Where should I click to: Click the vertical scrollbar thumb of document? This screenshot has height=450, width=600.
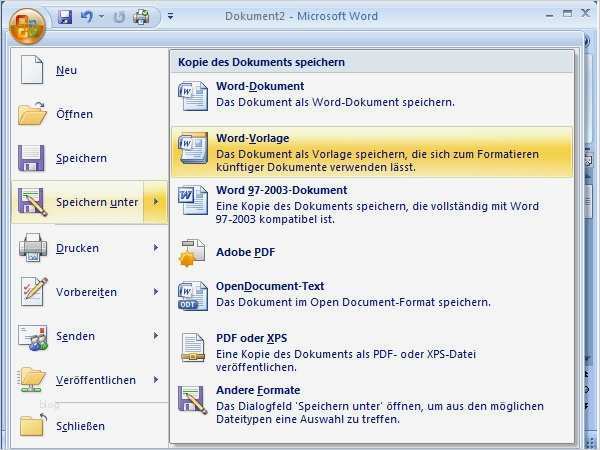click(590, 199)
